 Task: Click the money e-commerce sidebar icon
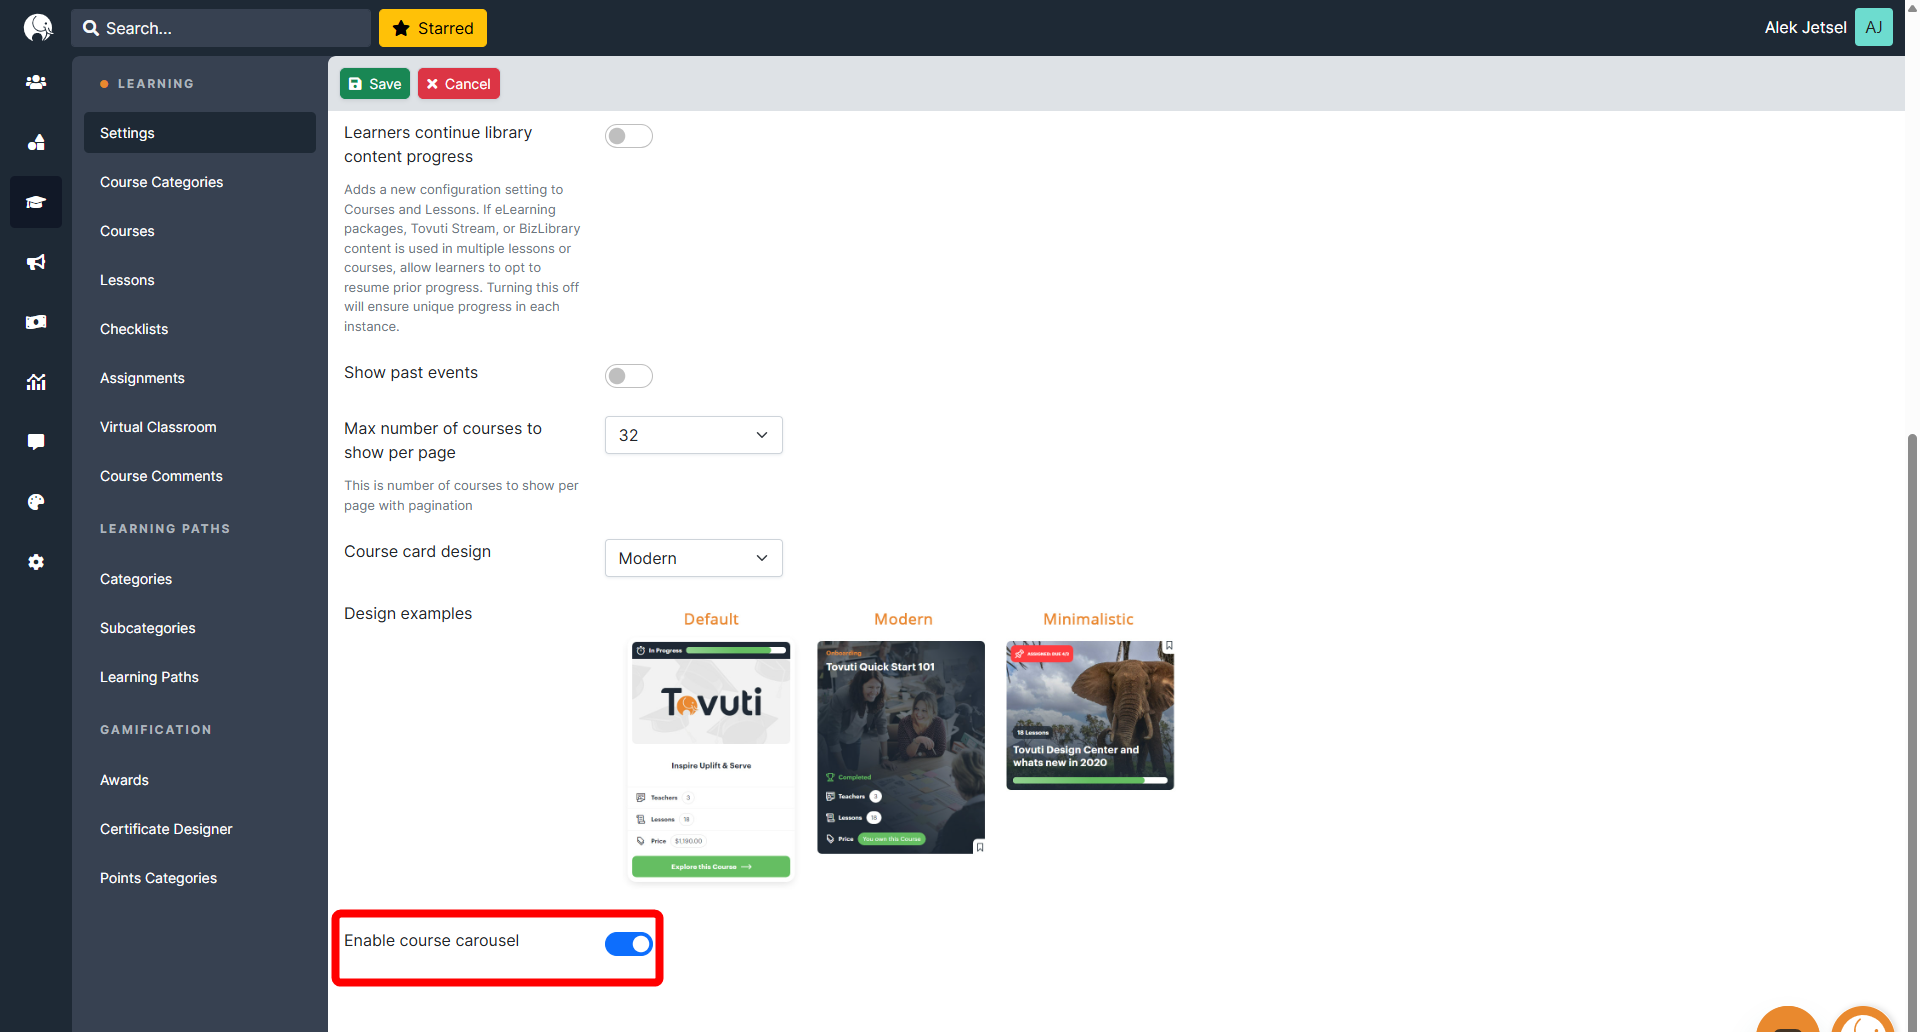coord(36,322)
